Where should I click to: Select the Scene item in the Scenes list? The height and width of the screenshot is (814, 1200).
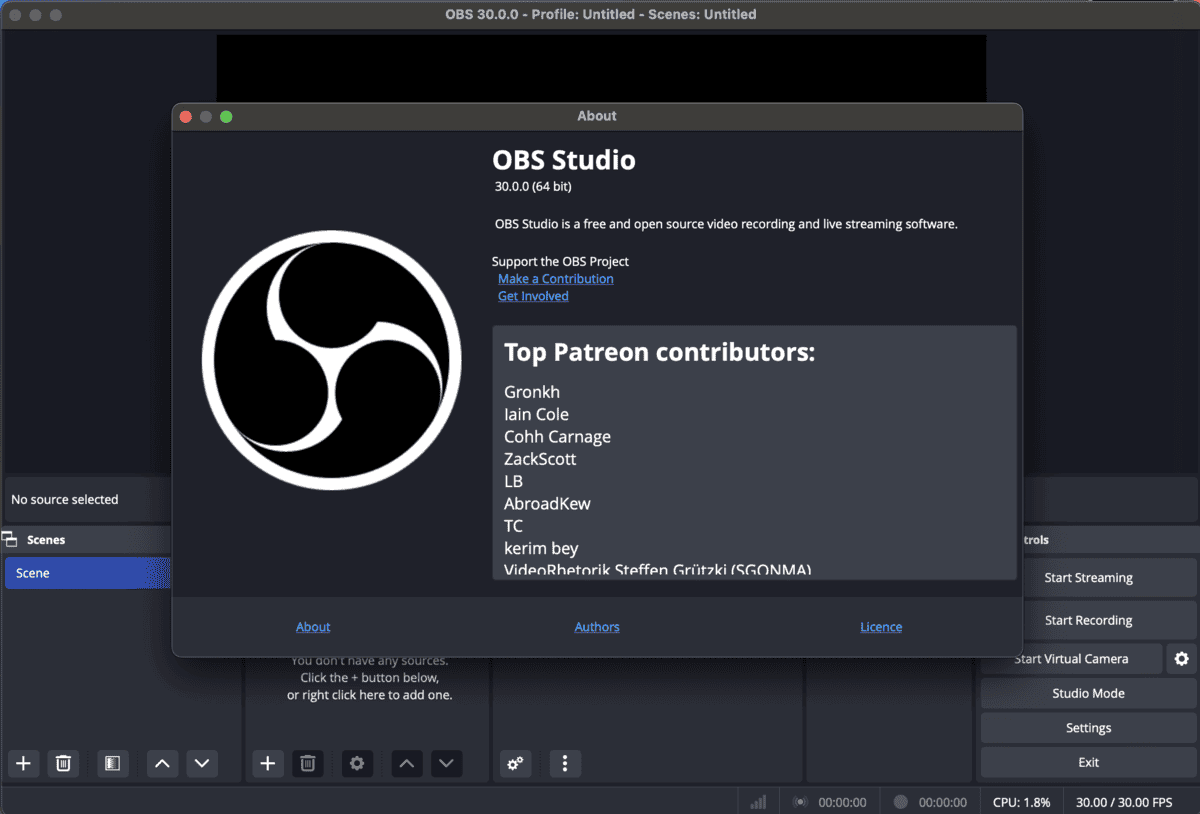(88, 573)
